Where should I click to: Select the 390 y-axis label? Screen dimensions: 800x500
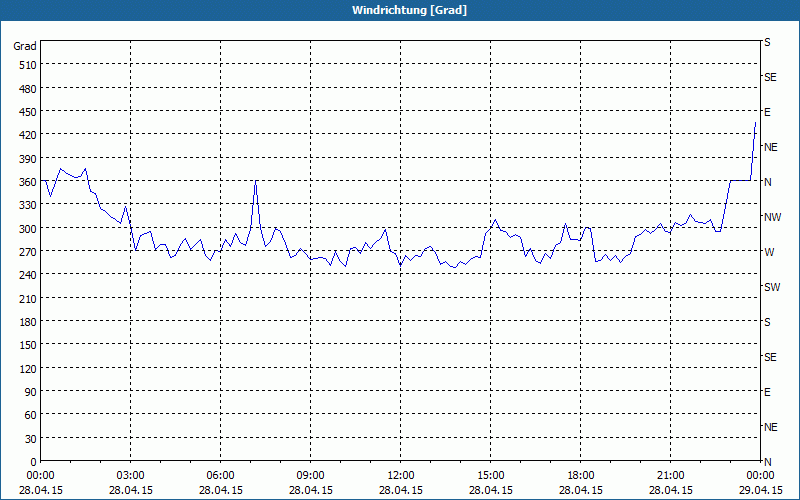tap(28, 159)
